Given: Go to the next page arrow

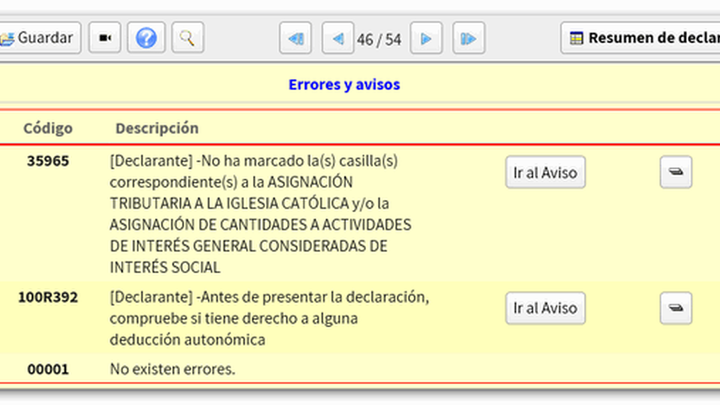Looking at the screenshot, I should [x=426, y=38].
